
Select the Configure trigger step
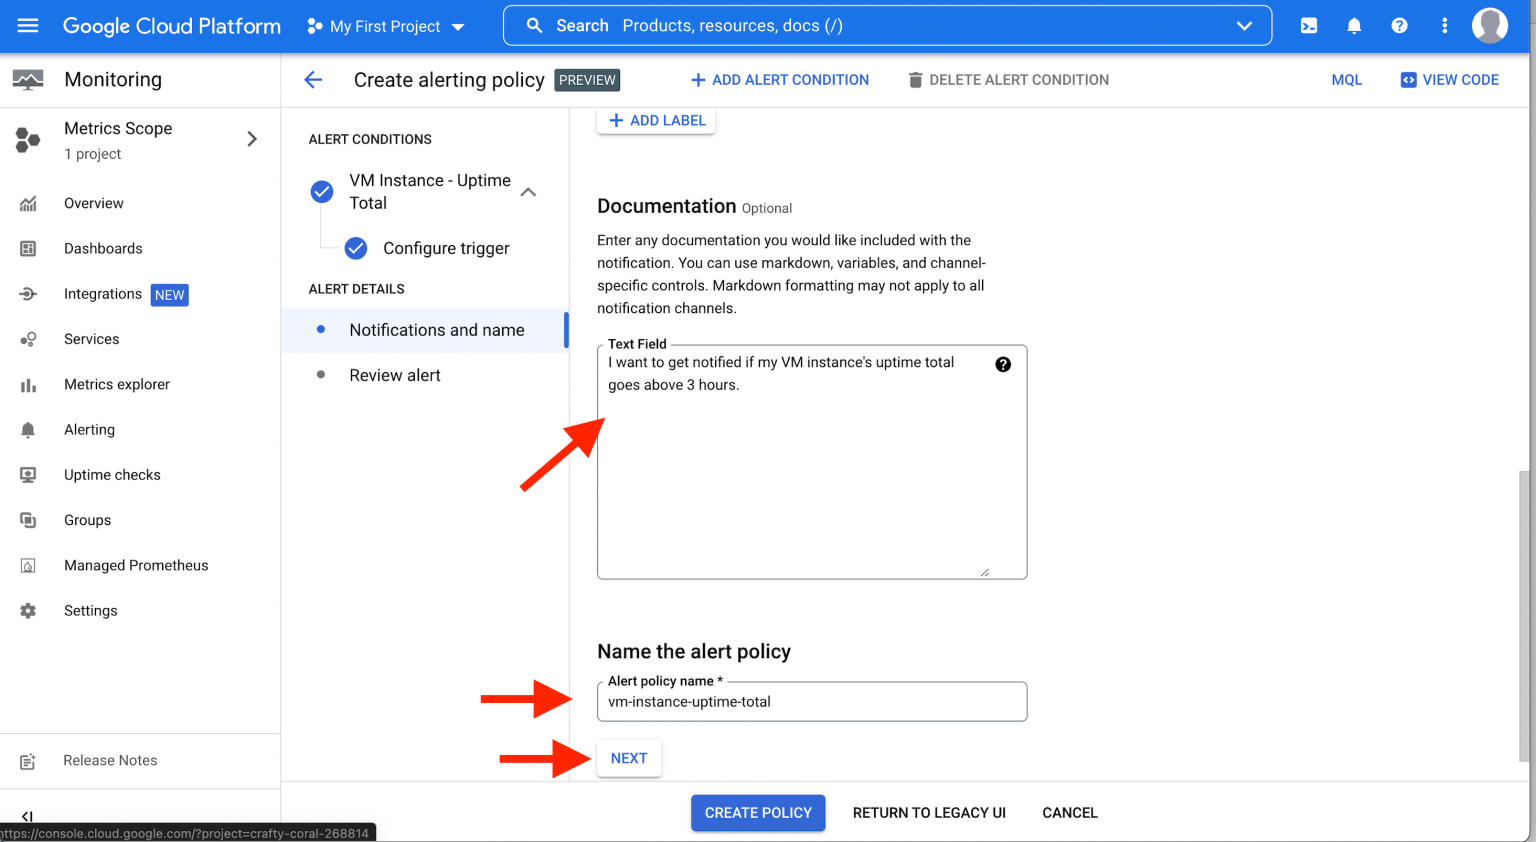pos(446,248)
